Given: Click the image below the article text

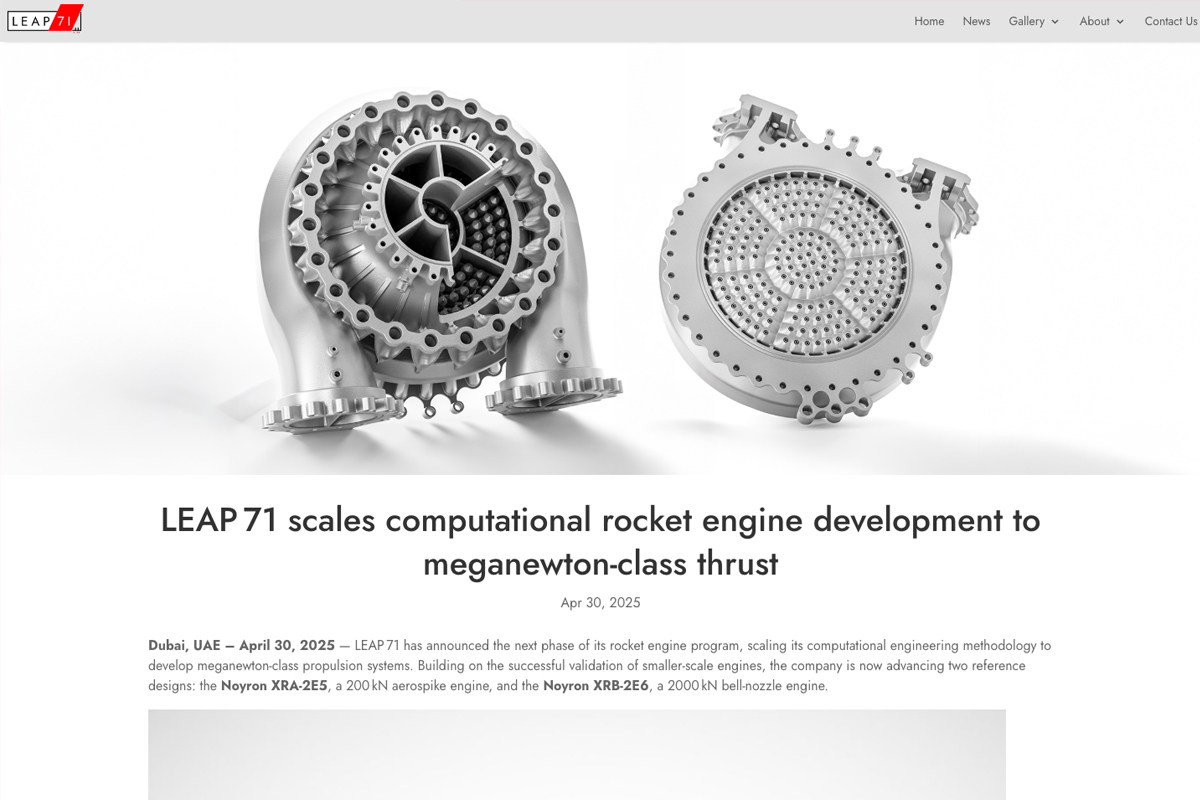Looking at the screenshot, I should 577,755.
